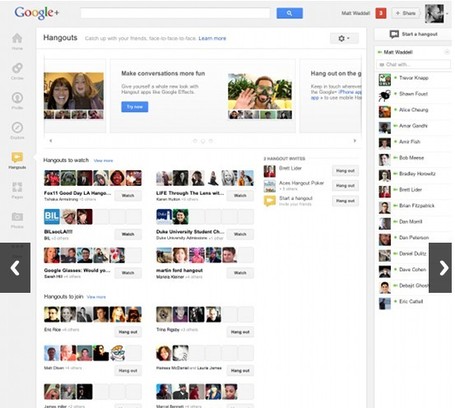Open the red notifications counter
Viewport: 455px width, 408px height.
381,13
